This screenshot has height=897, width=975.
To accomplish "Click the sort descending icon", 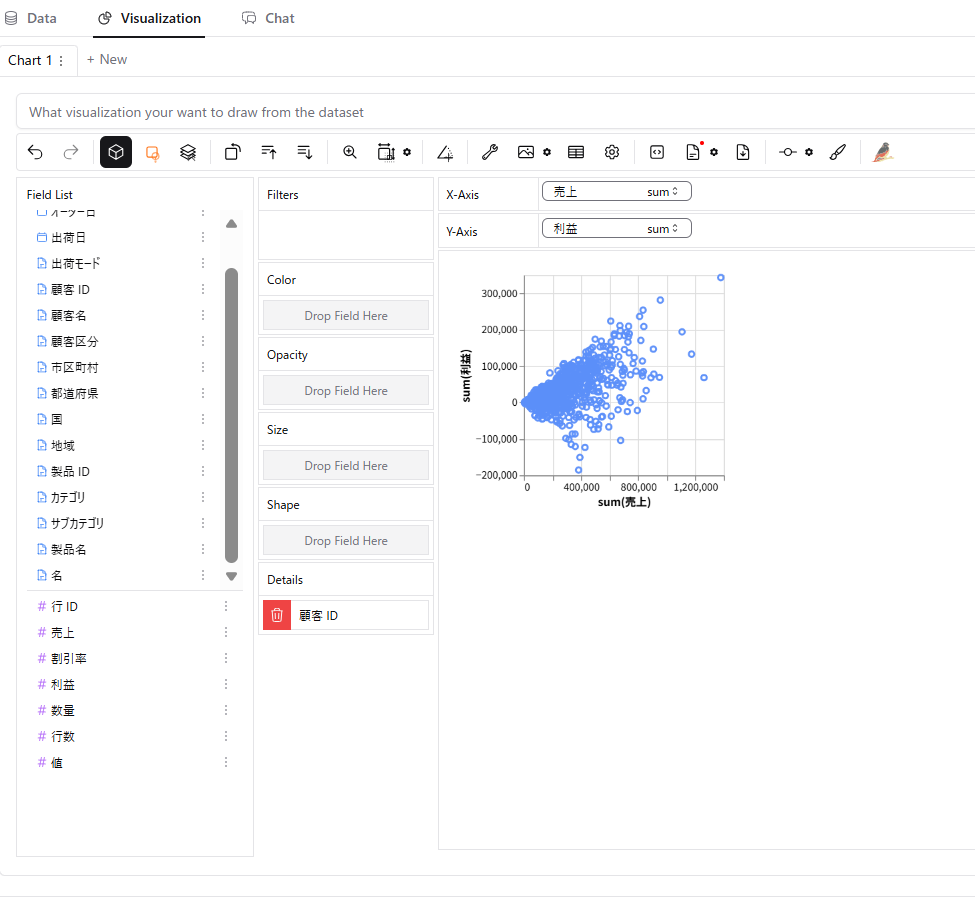I will (304, 151).
